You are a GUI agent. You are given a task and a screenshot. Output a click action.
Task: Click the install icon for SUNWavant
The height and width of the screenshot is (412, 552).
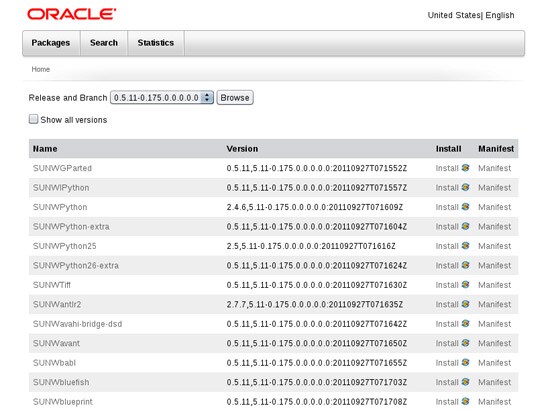tap(465, 343)
